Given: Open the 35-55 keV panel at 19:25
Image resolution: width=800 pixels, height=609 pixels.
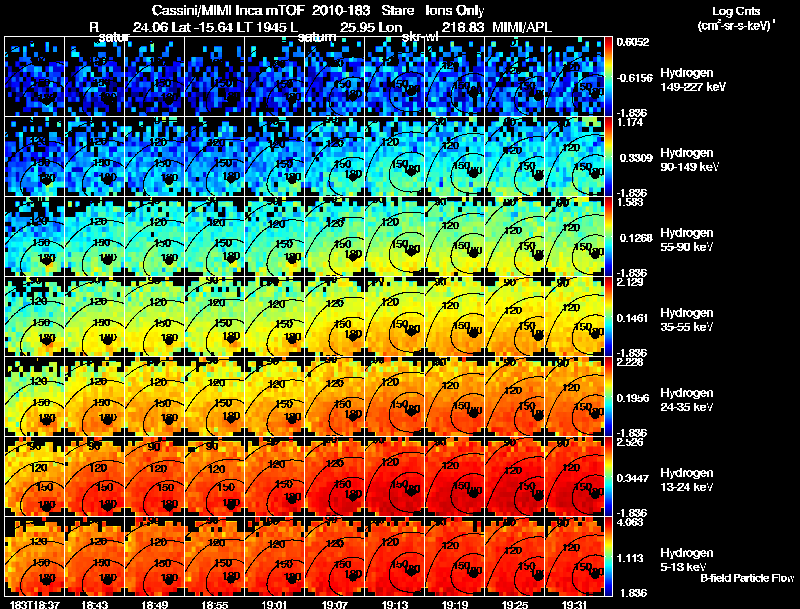Looking at the screenshot, I should [x=515, y=316].
